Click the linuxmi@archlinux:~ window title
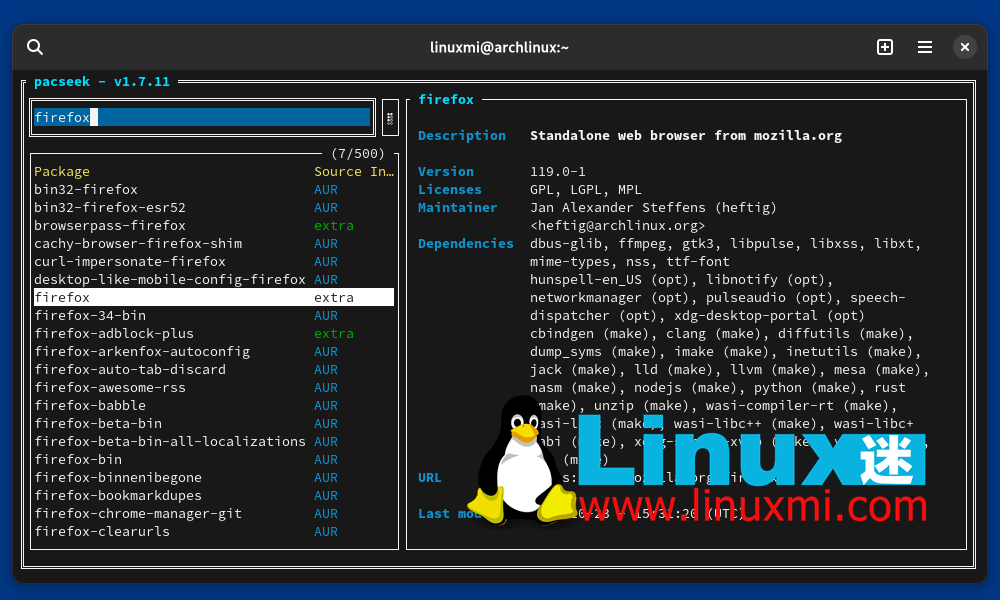The height and width of the screenshot is (600, 1000). [x=499, y=47]
